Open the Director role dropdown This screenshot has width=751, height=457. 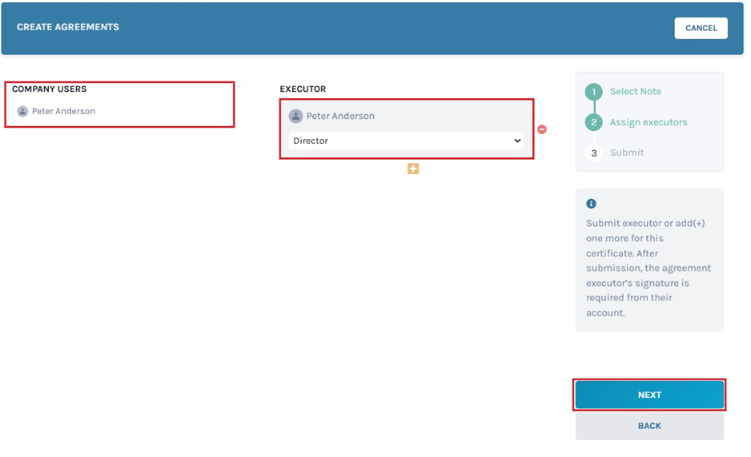coord(406,141)
